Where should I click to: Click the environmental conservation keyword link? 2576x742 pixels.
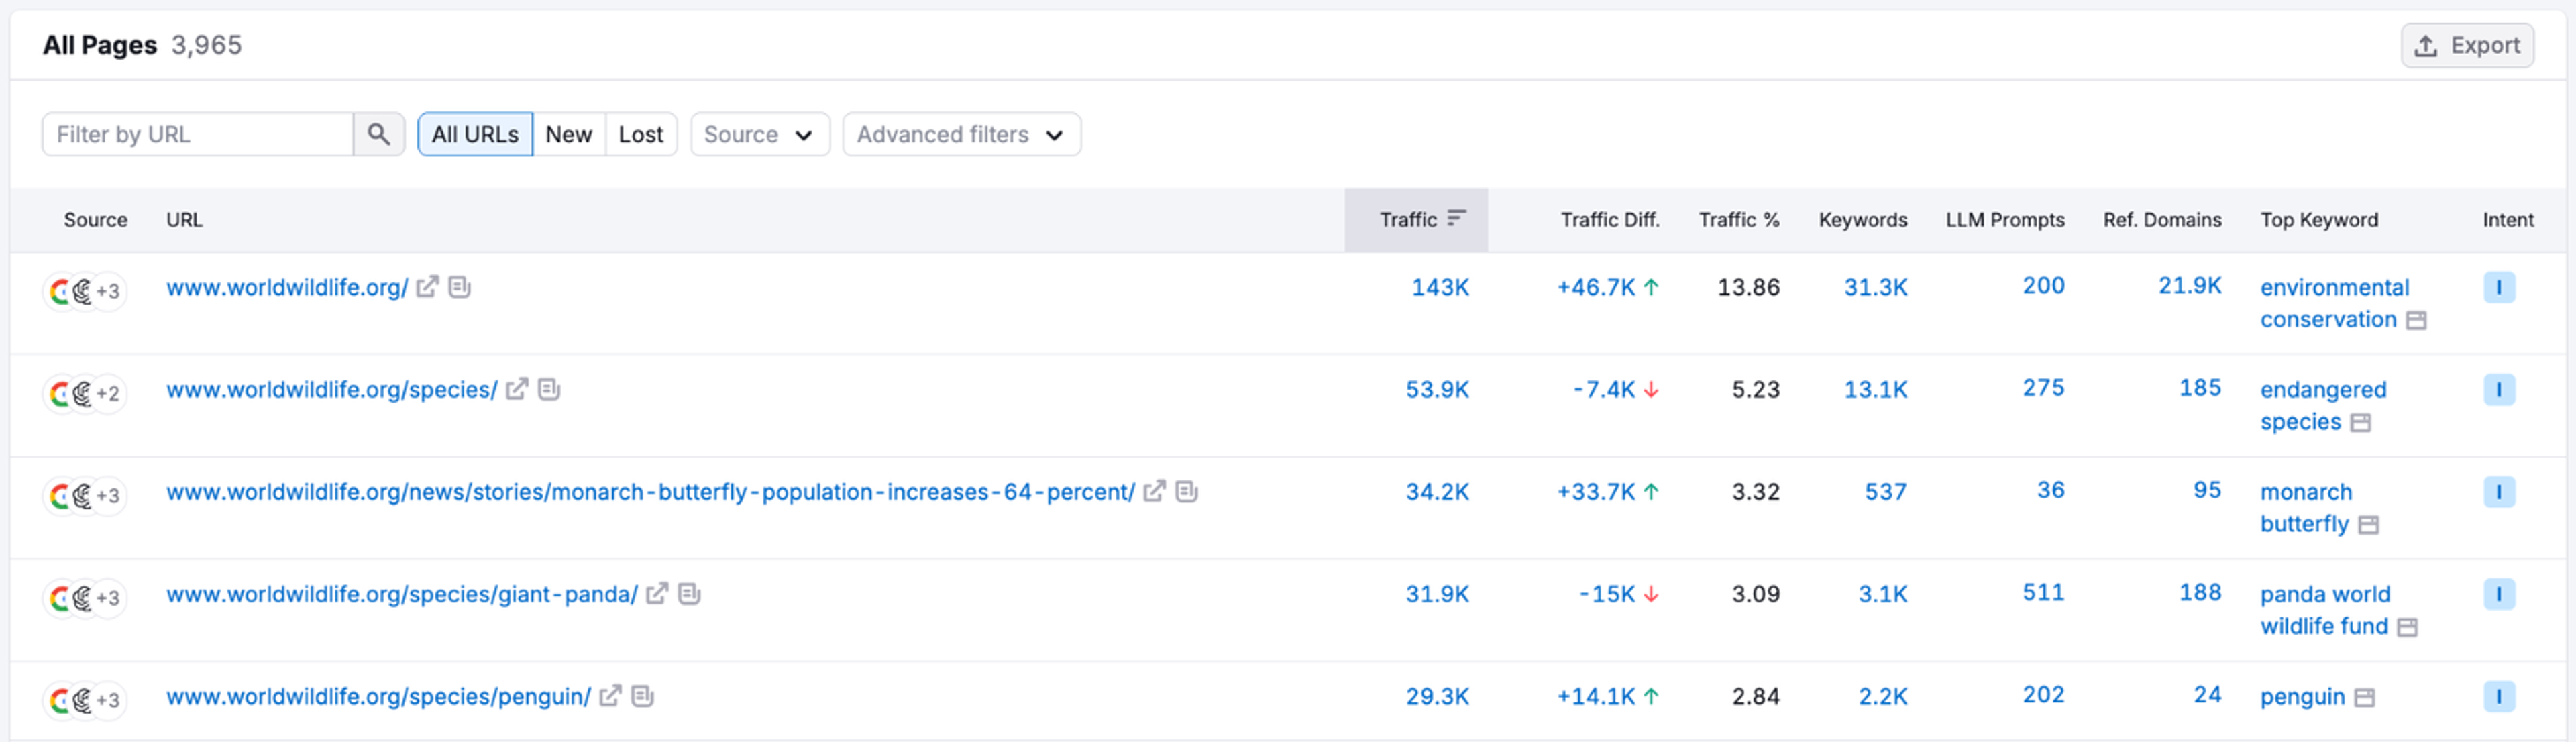2334,303
